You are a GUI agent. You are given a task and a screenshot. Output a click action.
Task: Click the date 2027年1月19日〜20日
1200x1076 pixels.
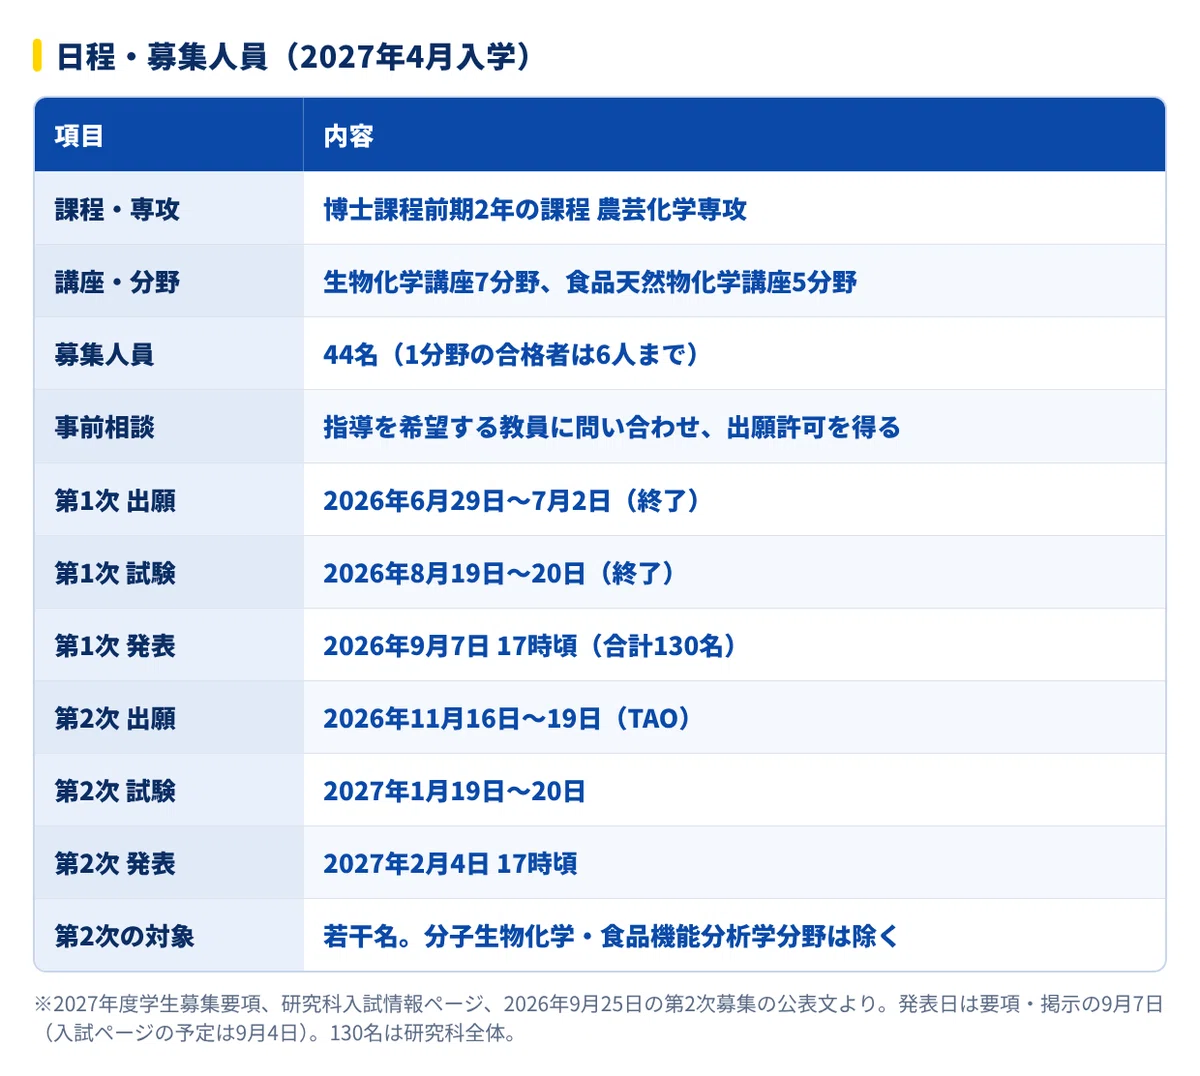[454, 791]
